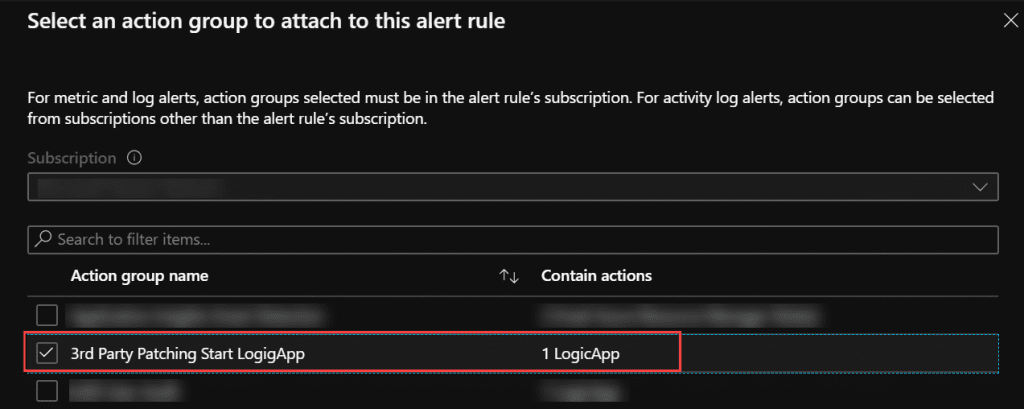Click the sort arrows icon beside Action group name
This screenshot has height=409, width=1024.
[509, 276]
